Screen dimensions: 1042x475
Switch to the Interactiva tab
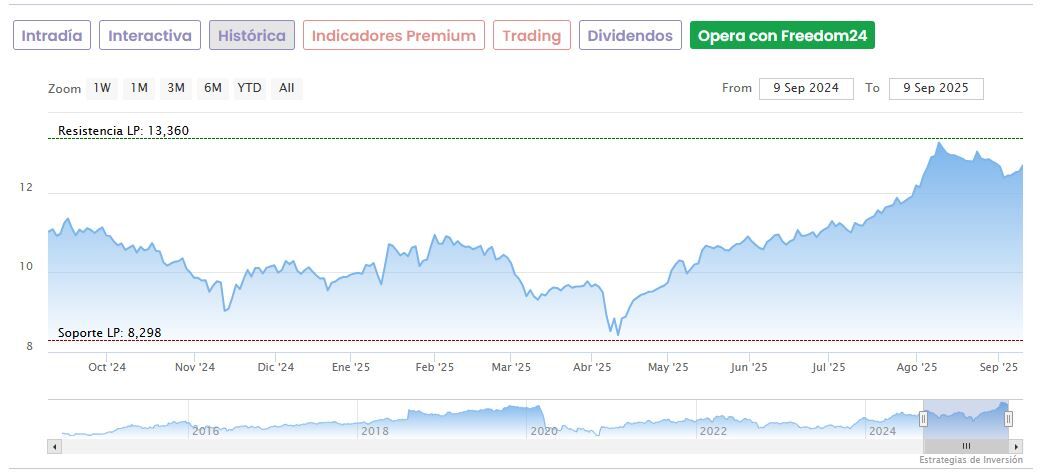pyautogui.click(x=150, y=36)
